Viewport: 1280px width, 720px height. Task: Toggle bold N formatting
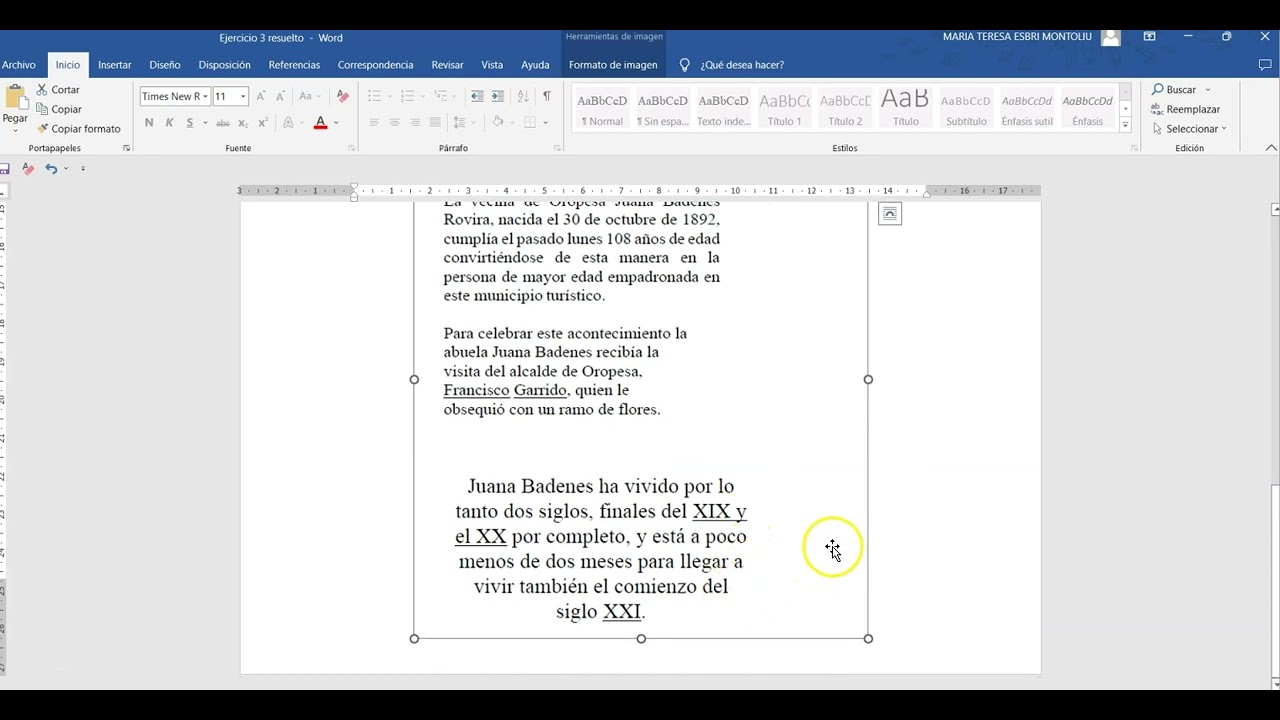149,123
